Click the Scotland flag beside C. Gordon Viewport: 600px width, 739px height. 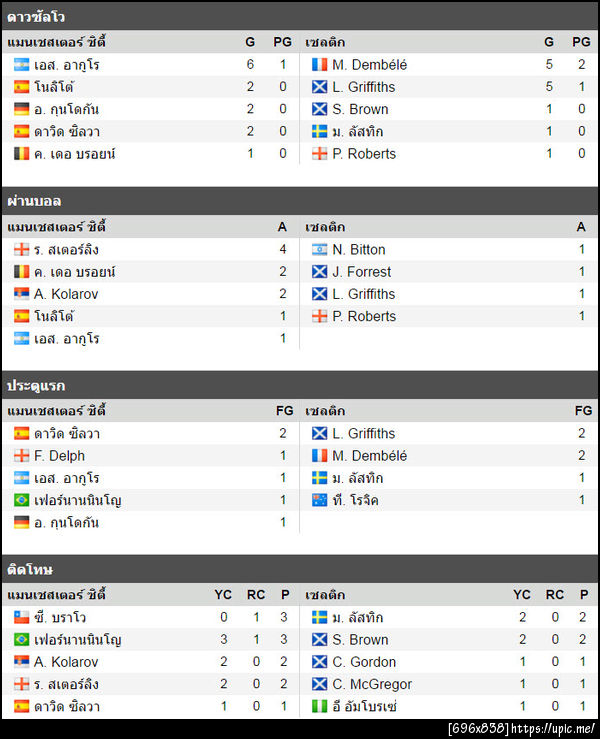point(320,662)
